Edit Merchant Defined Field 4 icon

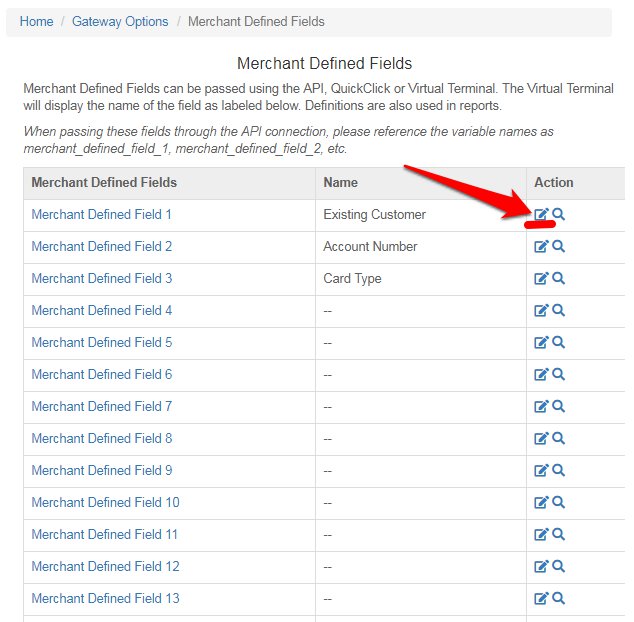(541, 310)
